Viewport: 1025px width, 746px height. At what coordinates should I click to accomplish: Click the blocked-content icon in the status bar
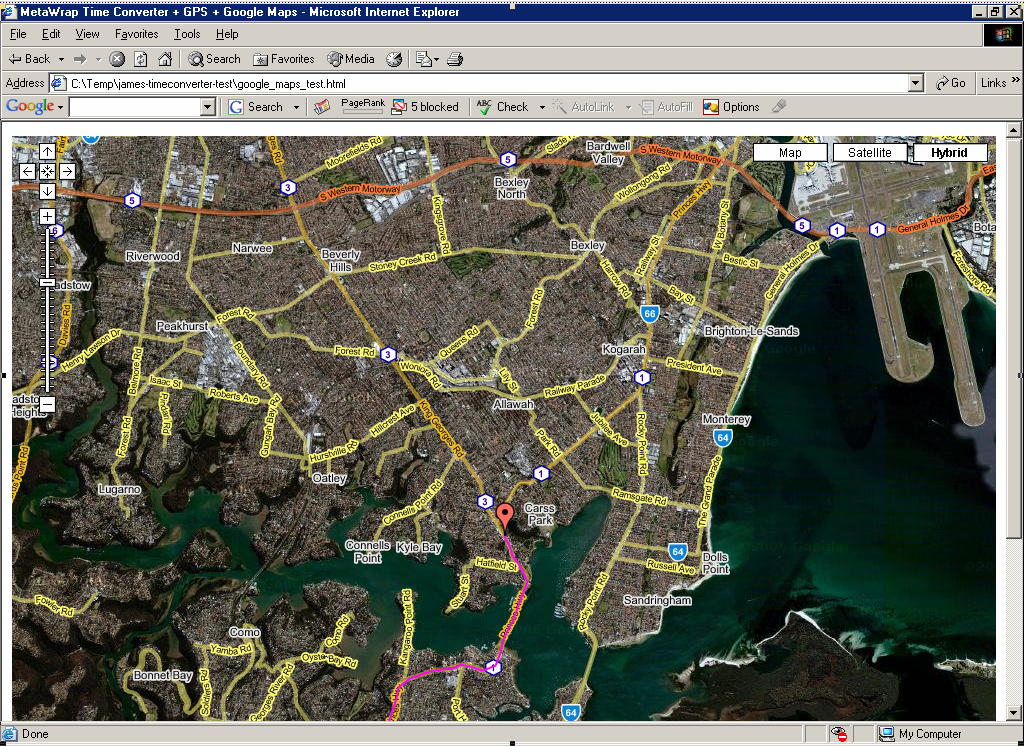coord(839,734)
